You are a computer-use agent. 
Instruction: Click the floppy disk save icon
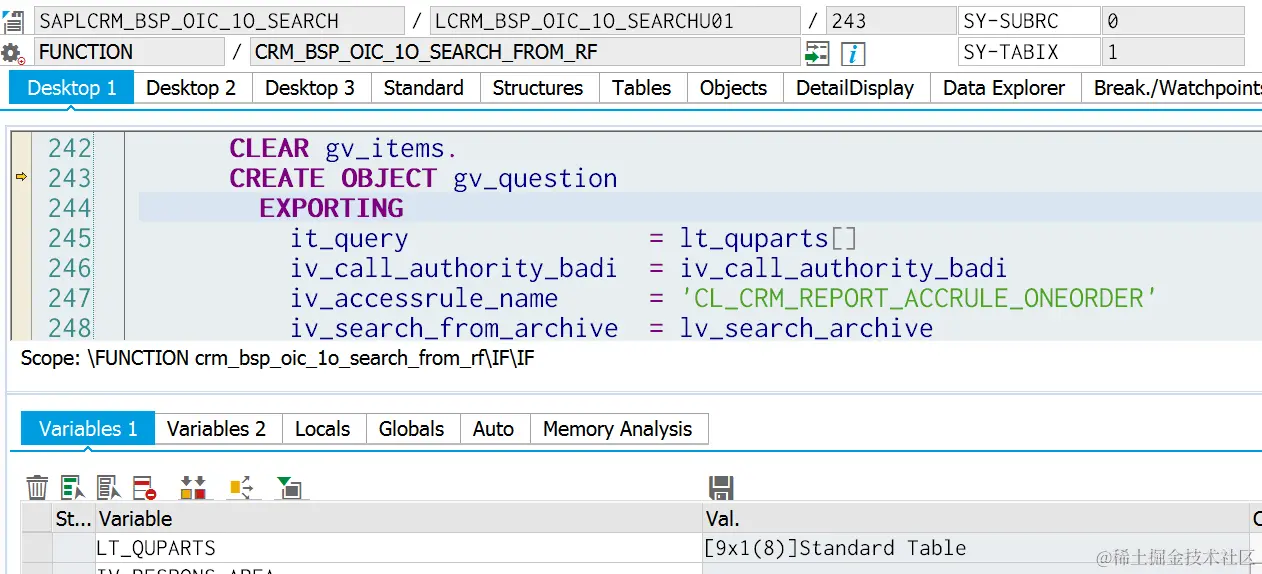tap(721, 487)
